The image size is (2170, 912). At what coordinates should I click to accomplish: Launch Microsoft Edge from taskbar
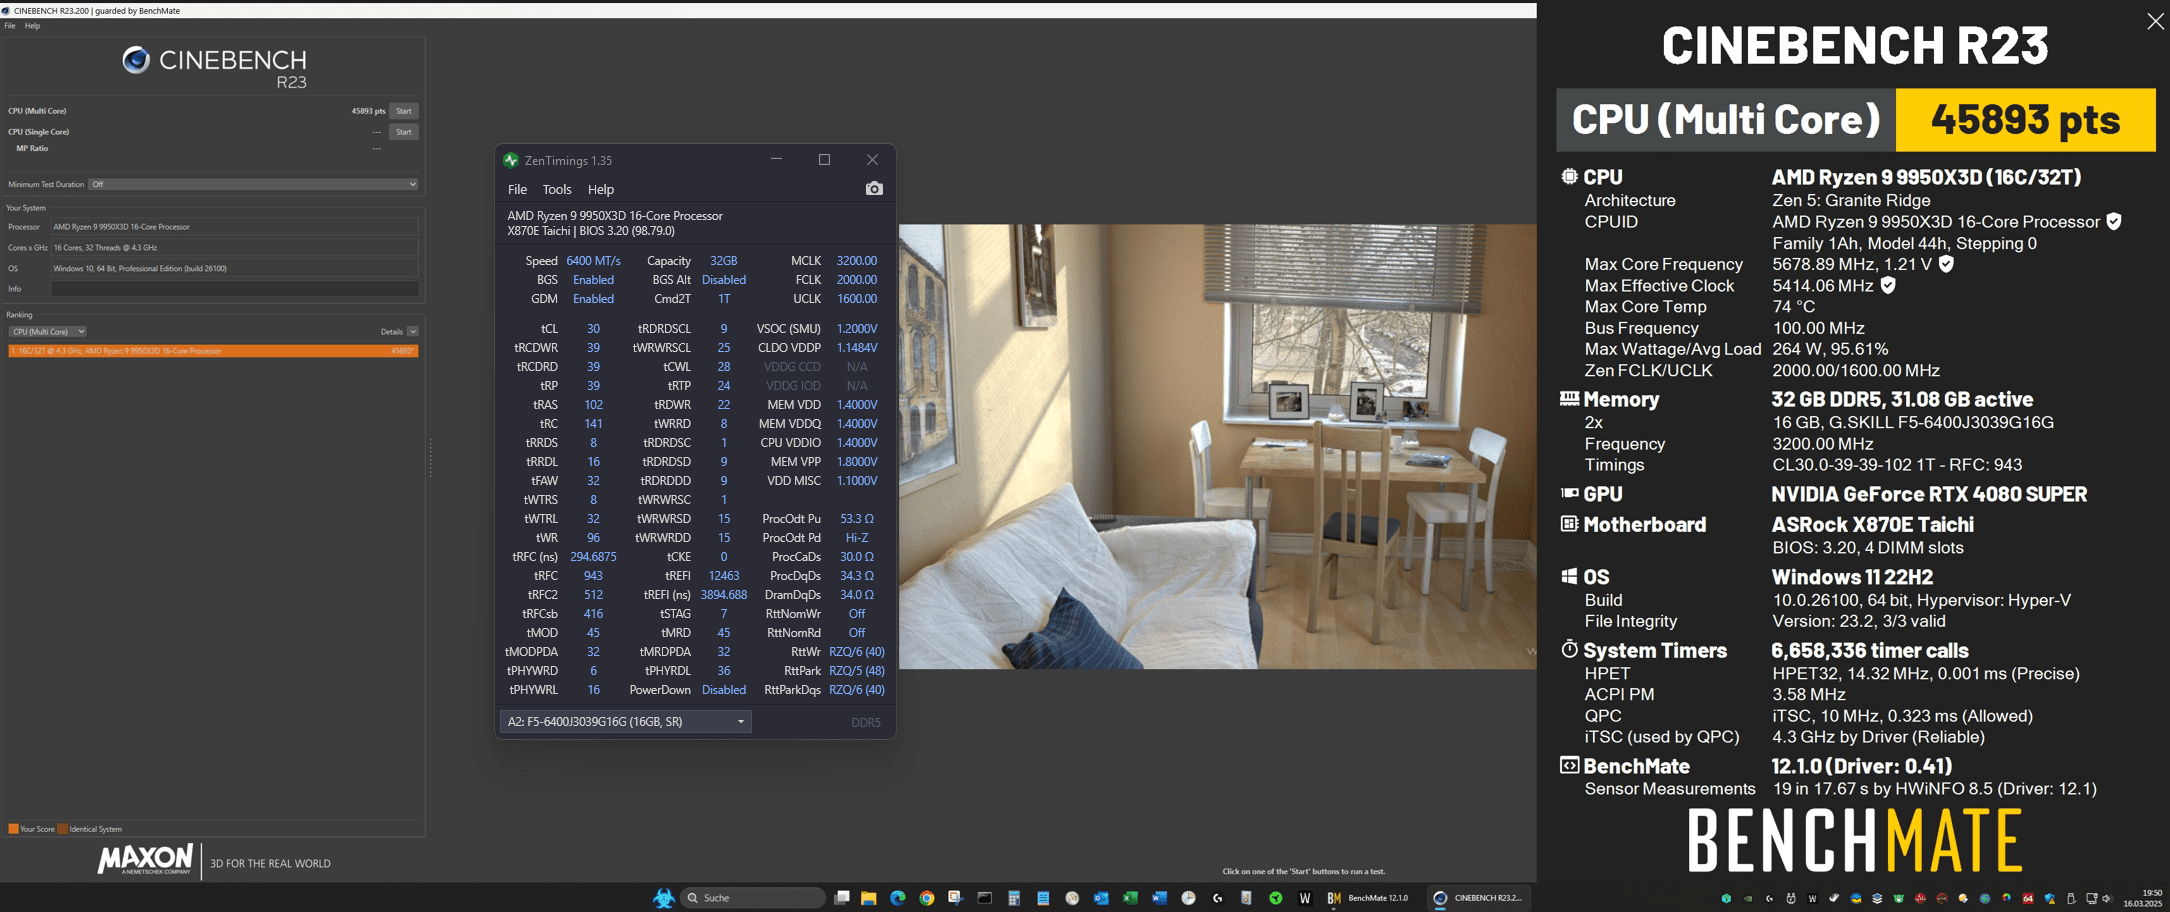click(897, 898)
